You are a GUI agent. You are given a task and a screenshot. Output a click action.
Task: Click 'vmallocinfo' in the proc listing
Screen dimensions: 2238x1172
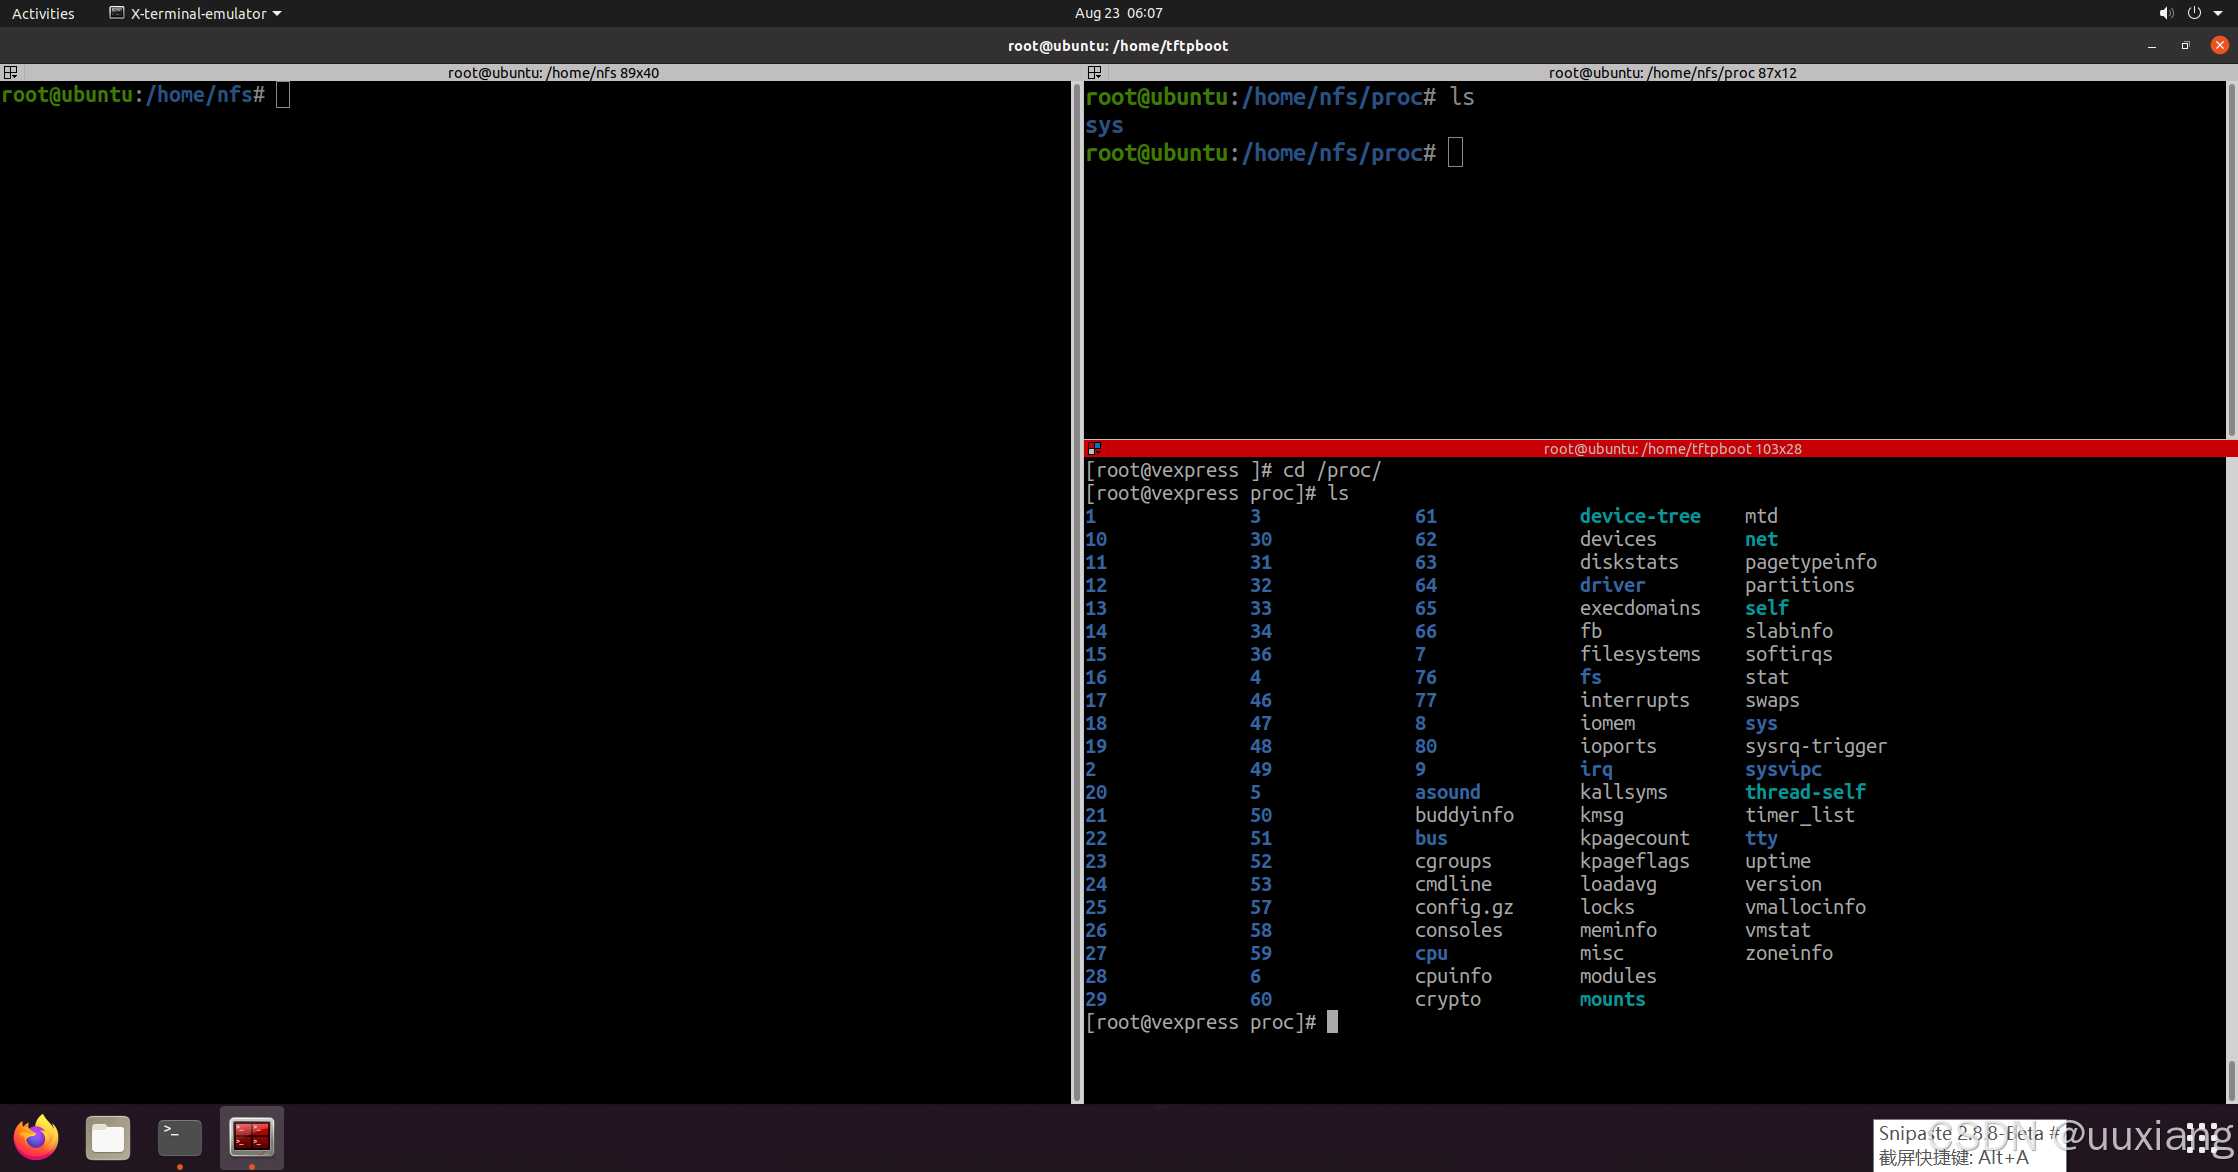(1805, 907)
